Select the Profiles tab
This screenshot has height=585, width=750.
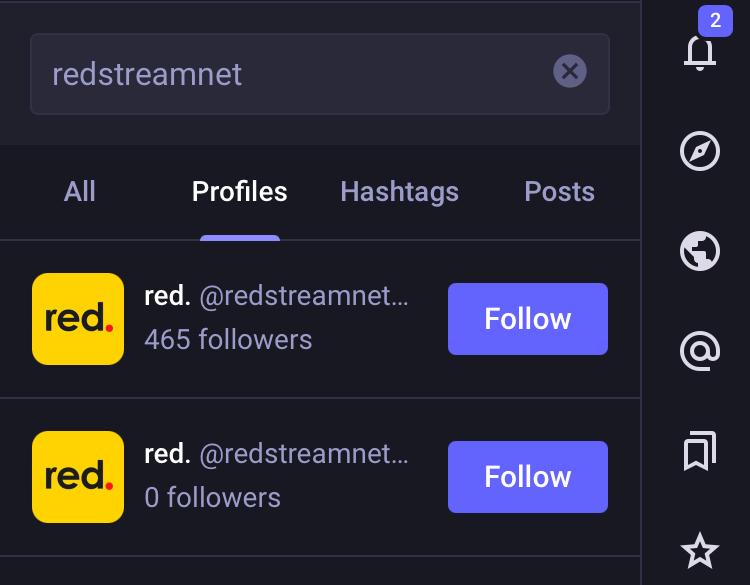[x=240, y=191]
